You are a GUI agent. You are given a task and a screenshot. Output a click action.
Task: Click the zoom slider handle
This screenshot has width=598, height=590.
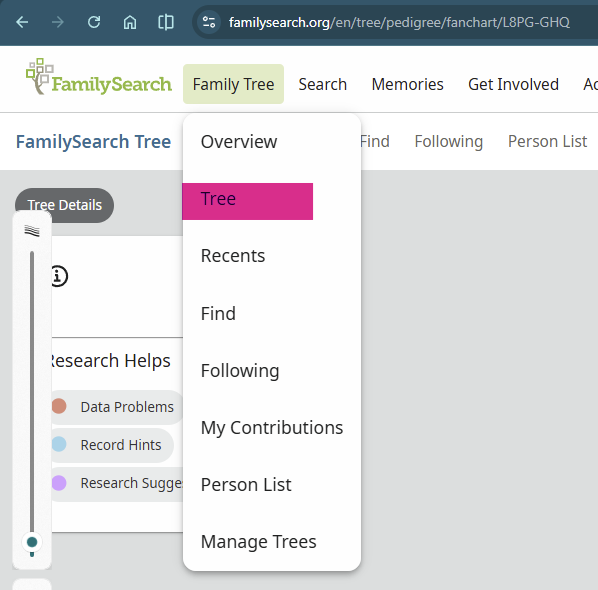coord(32,542)
